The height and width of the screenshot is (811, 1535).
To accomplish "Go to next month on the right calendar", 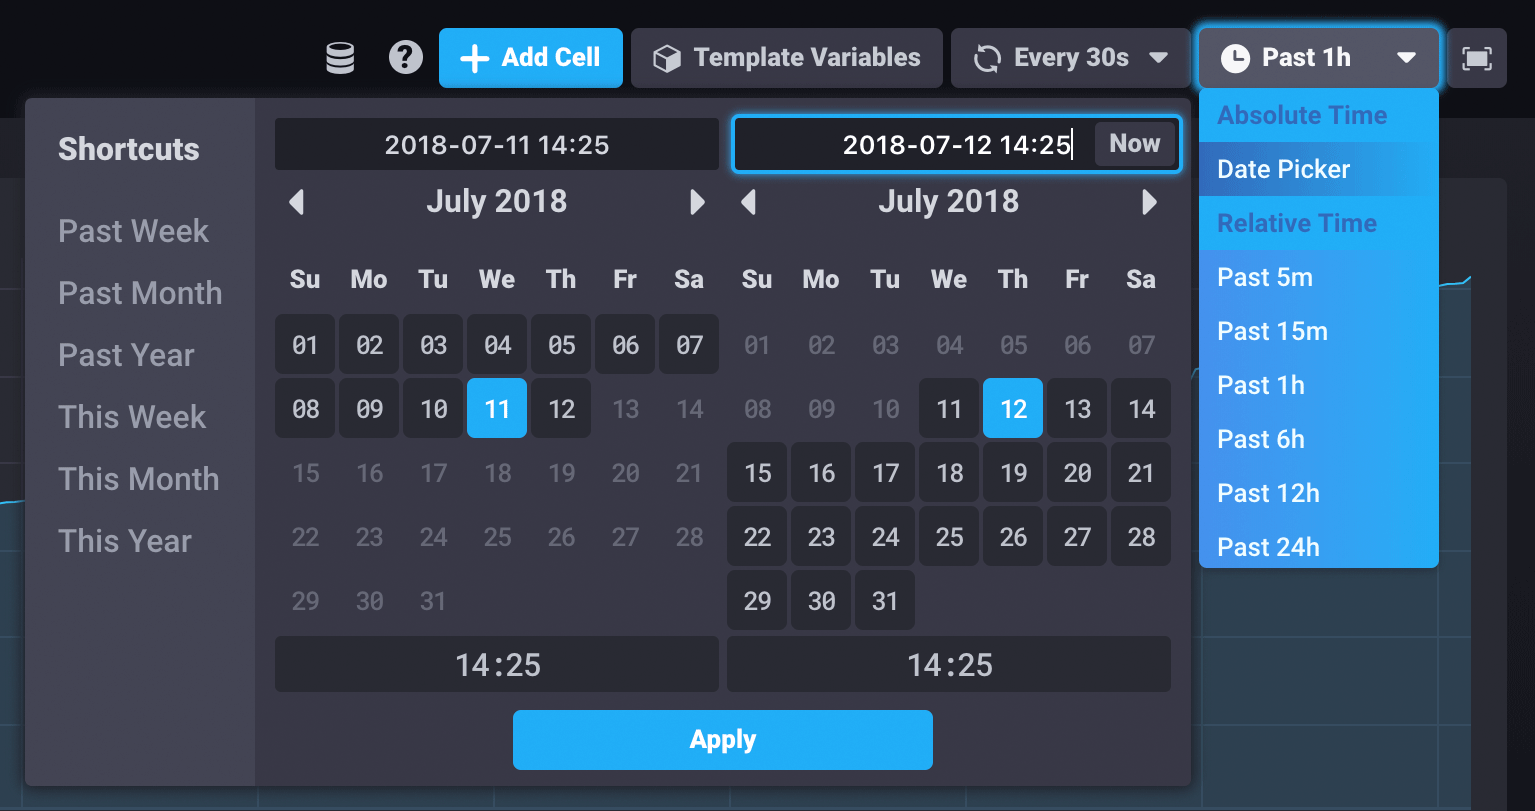I will (1148, 202).
